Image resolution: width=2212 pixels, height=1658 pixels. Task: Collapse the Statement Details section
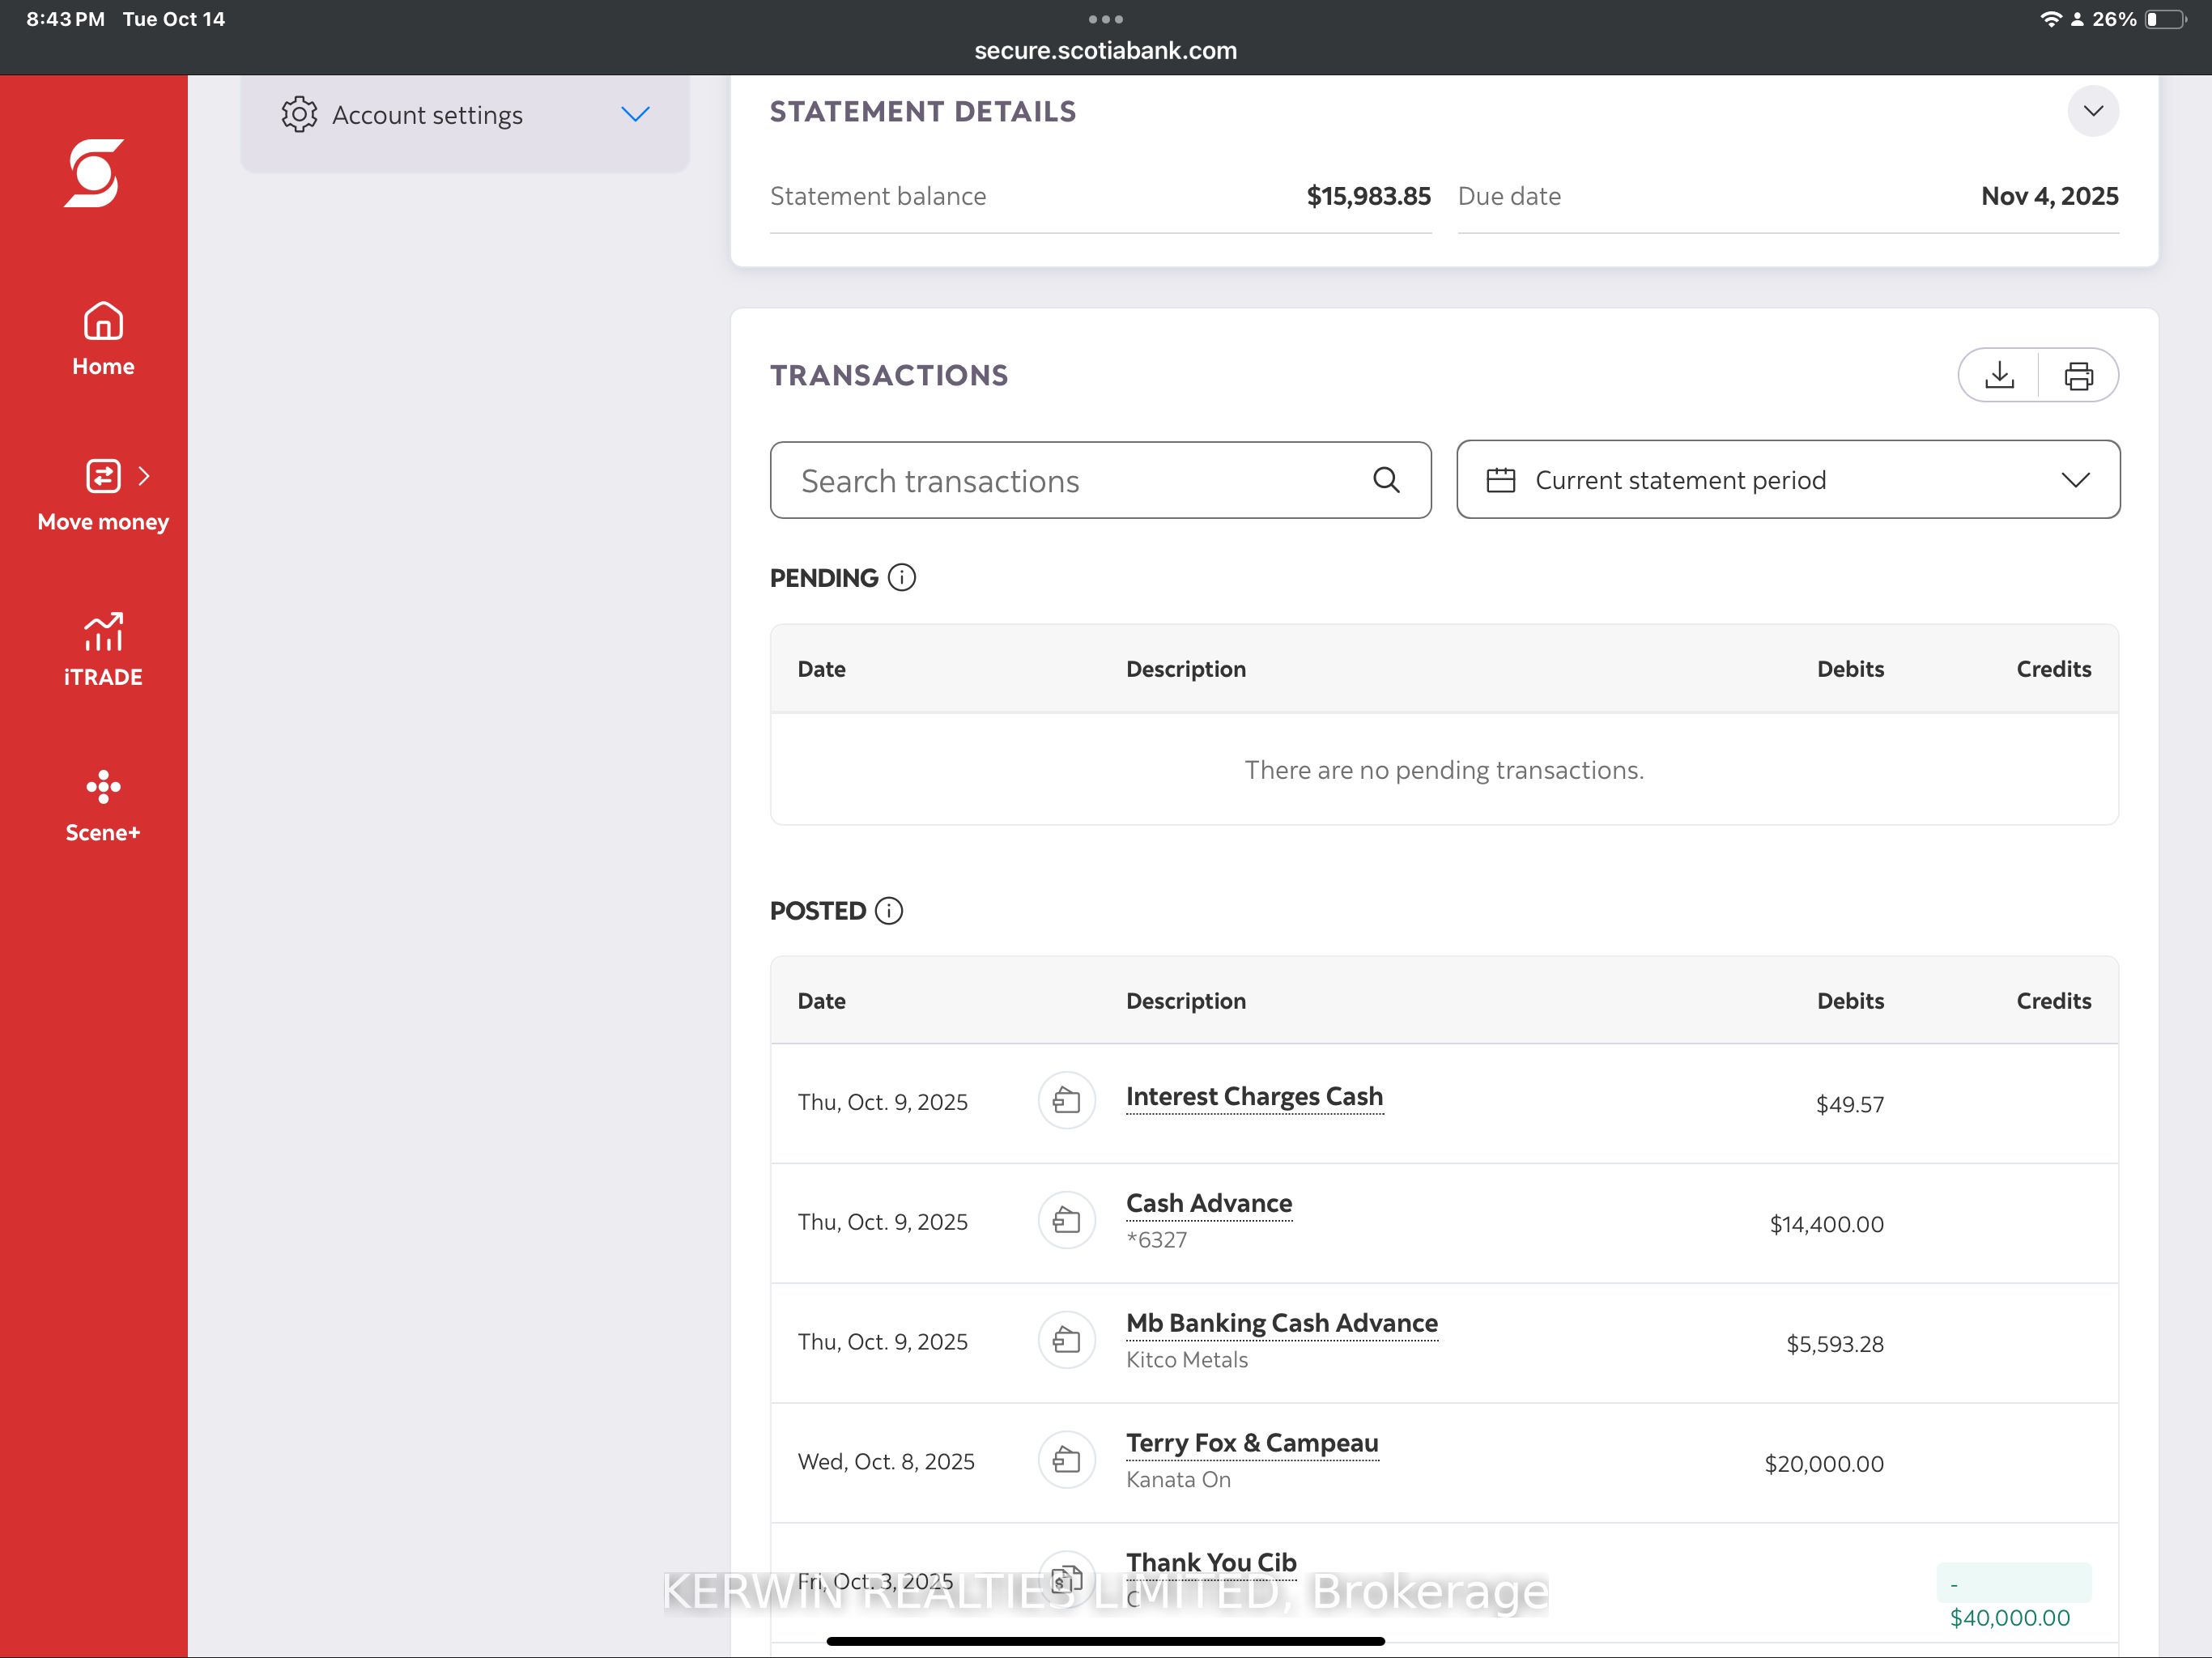click(x=2093, y=110)
